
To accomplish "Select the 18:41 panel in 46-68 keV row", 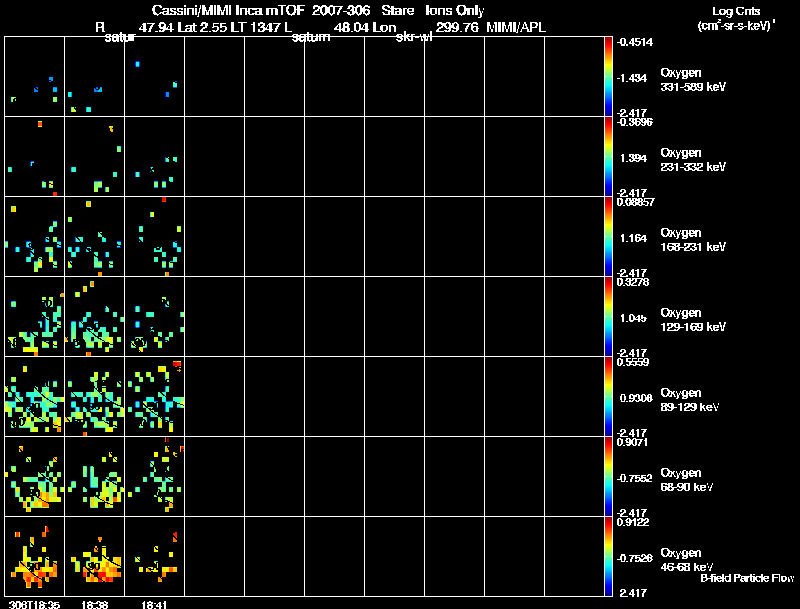I will coord(155,556).
